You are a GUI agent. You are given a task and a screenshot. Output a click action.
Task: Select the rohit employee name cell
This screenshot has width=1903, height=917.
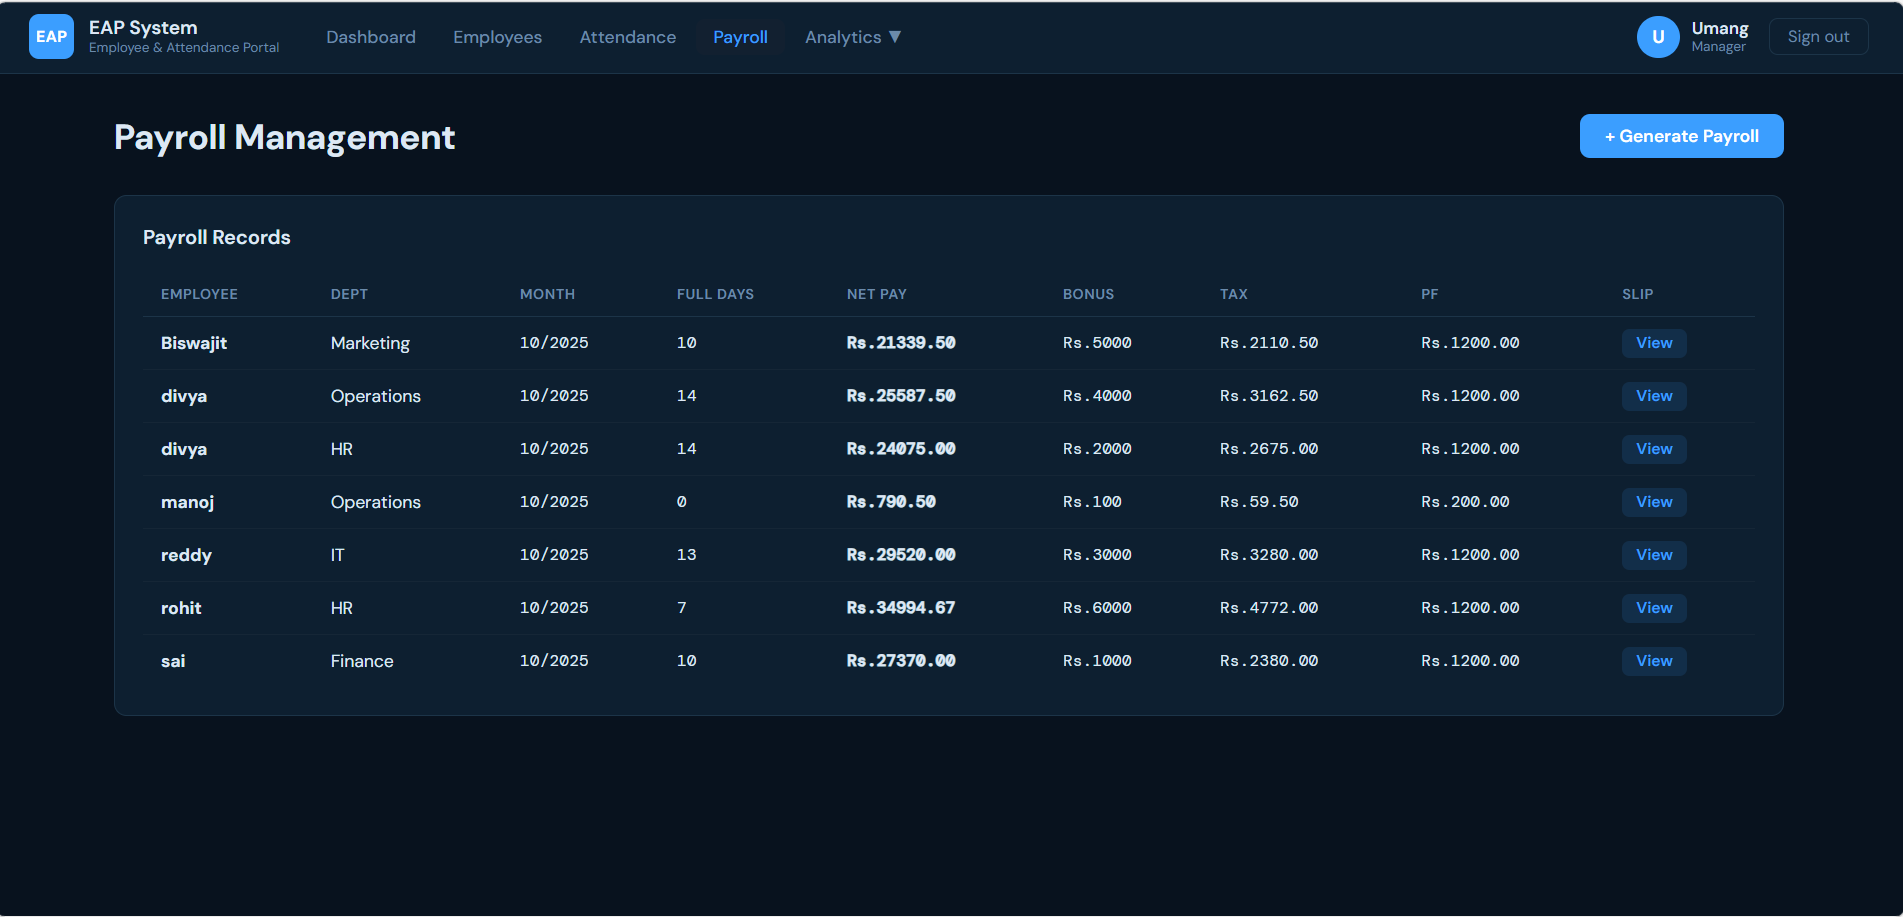click(181, 608)
